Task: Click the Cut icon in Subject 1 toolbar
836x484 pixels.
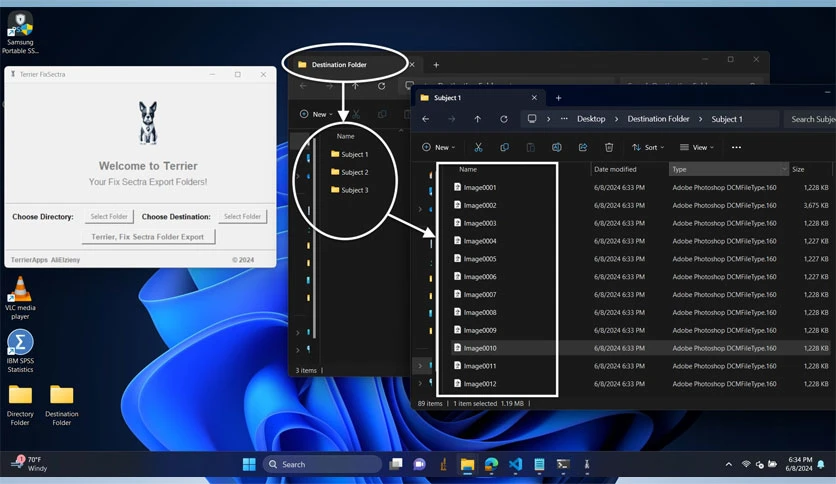Action: pyautogui.click(x=478, y=147)
